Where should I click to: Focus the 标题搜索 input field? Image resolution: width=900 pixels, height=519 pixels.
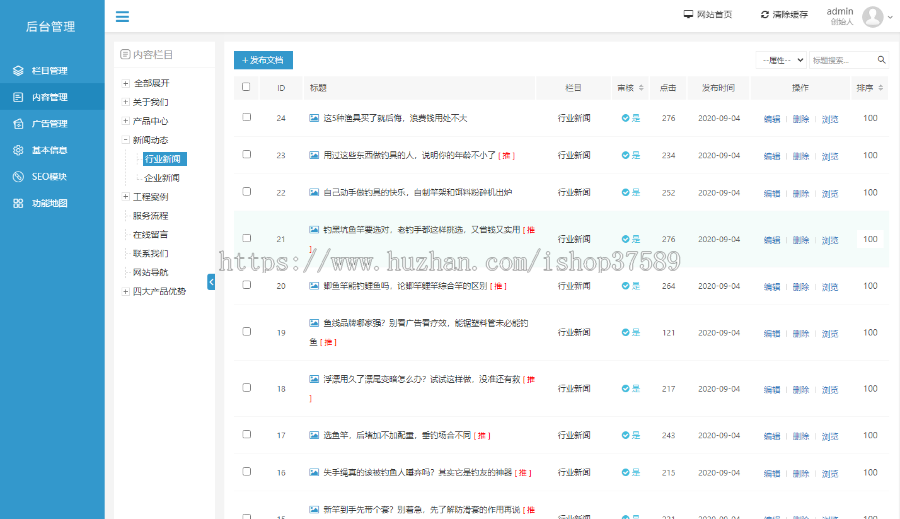[843, 60]
